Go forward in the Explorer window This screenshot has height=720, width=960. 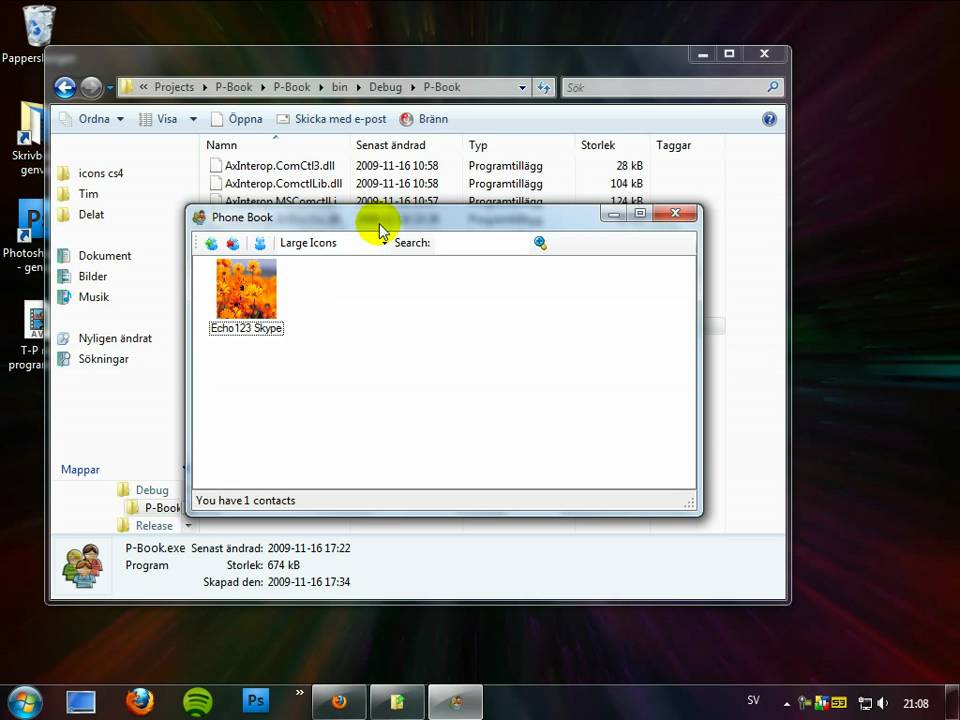(91, 88)
